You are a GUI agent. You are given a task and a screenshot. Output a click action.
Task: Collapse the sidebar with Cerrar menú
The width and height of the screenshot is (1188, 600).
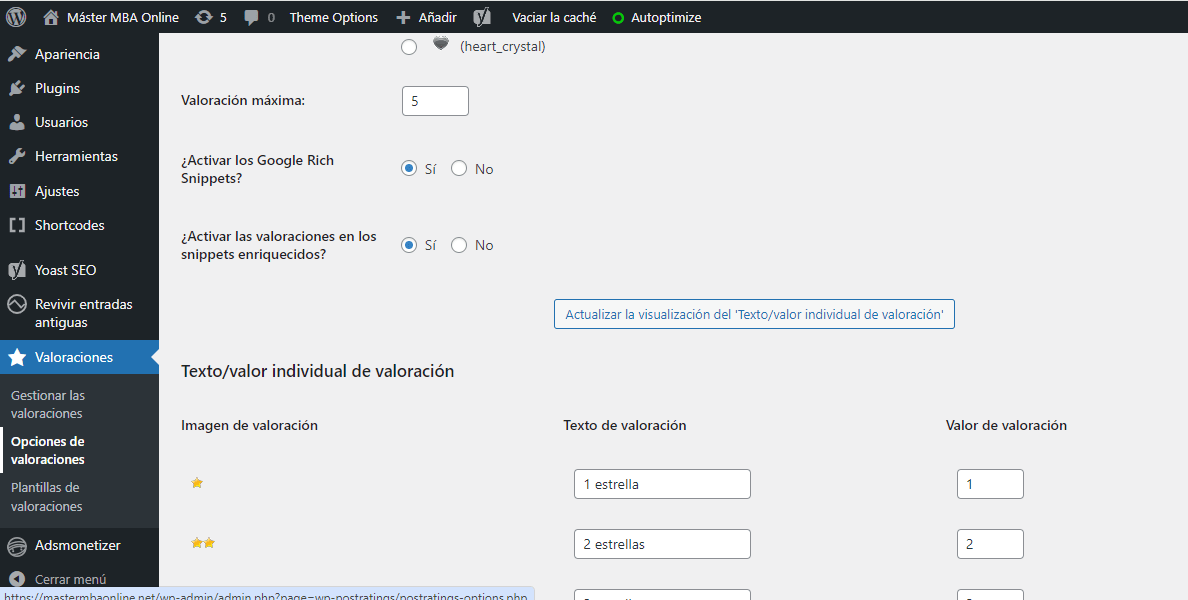pyautogui.click(x=70, y=579)
